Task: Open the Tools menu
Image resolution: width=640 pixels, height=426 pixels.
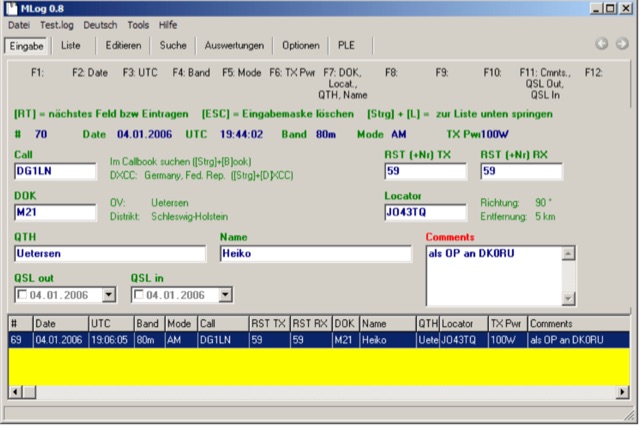Action: tap(139, 23)
